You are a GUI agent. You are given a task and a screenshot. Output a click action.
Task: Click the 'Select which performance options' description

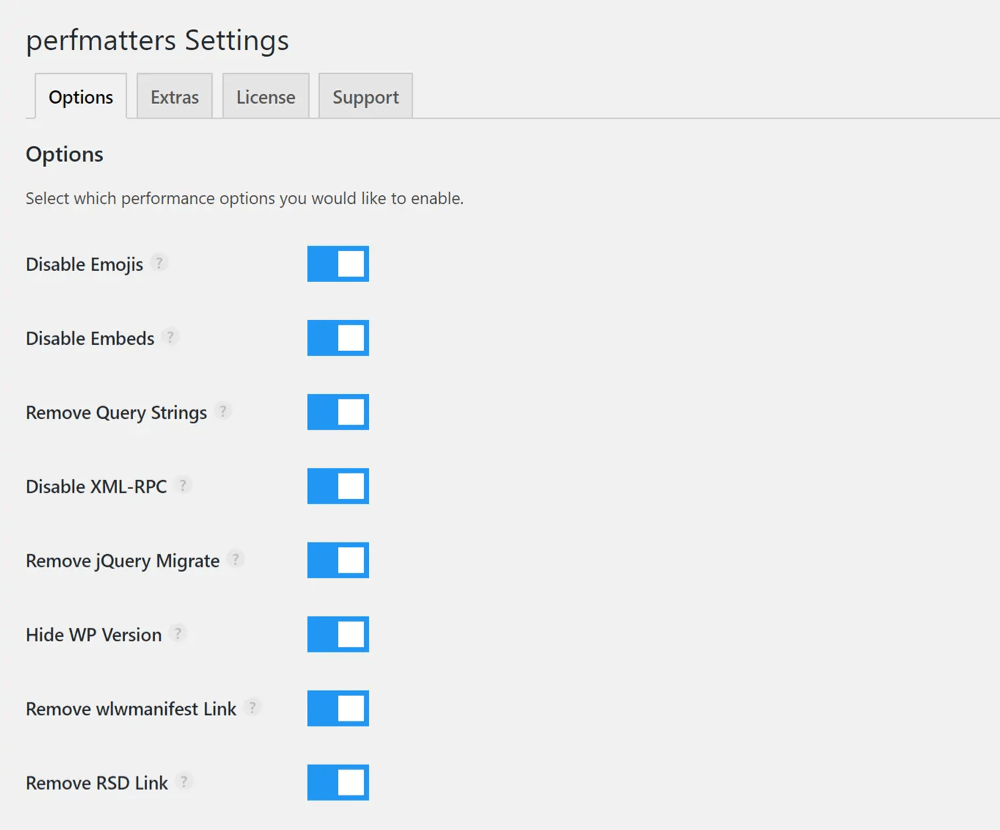[x=245, y=198]
